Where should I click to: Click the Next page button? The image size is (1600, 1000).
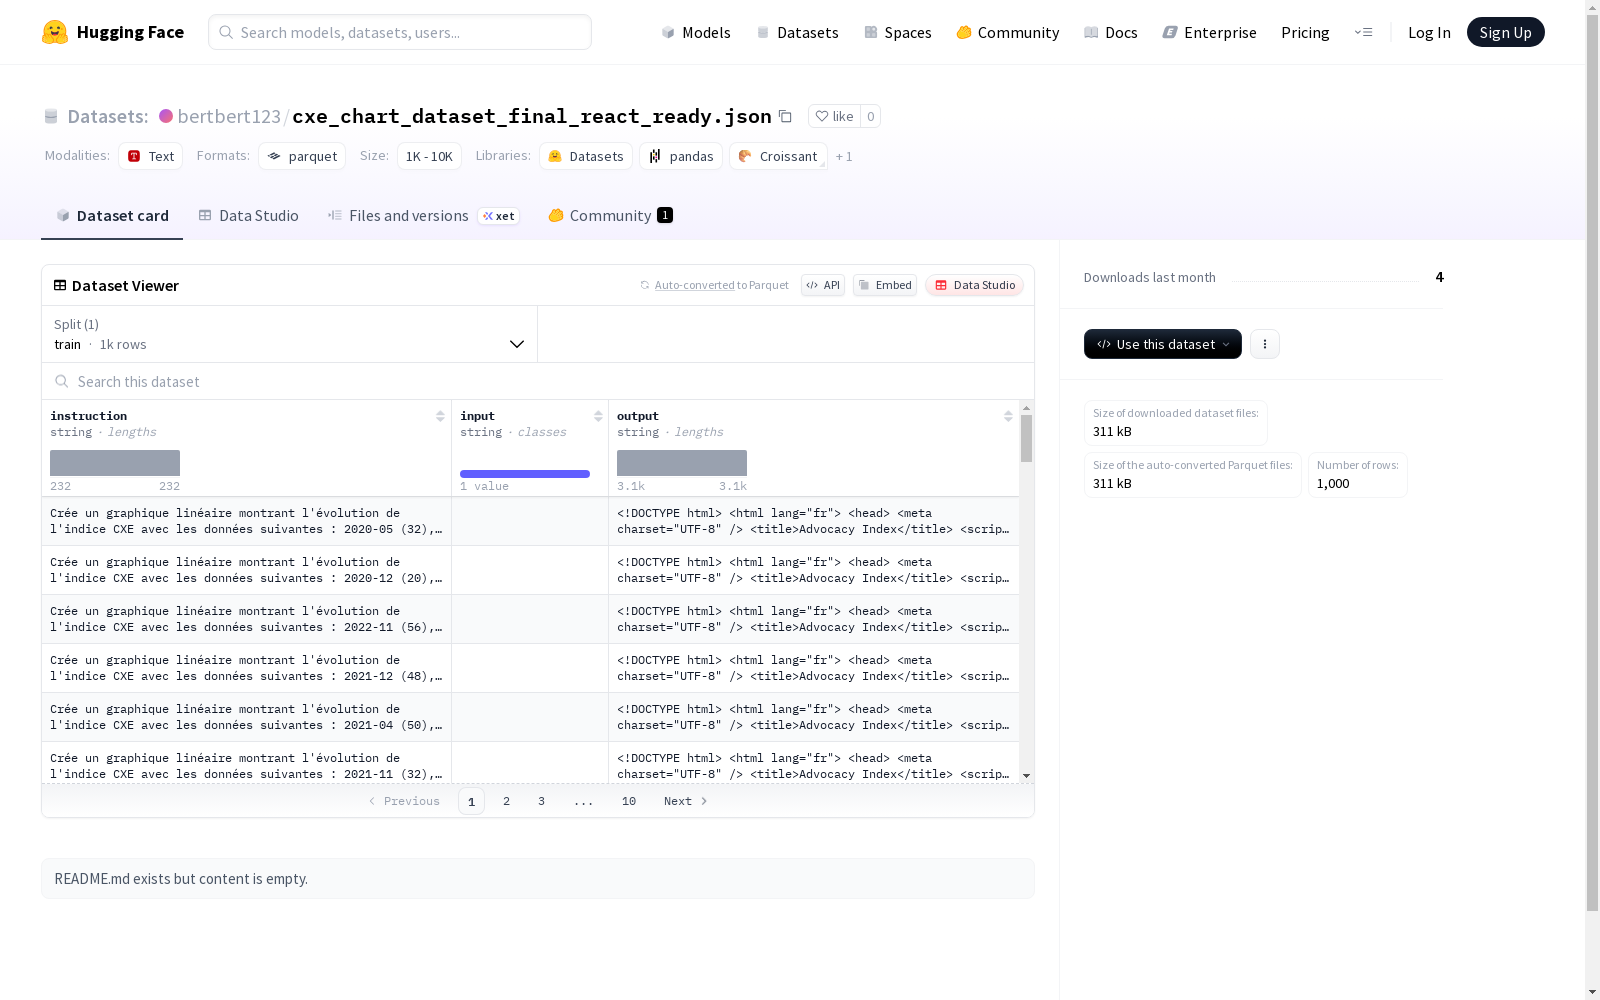click(x=686, y=801)
